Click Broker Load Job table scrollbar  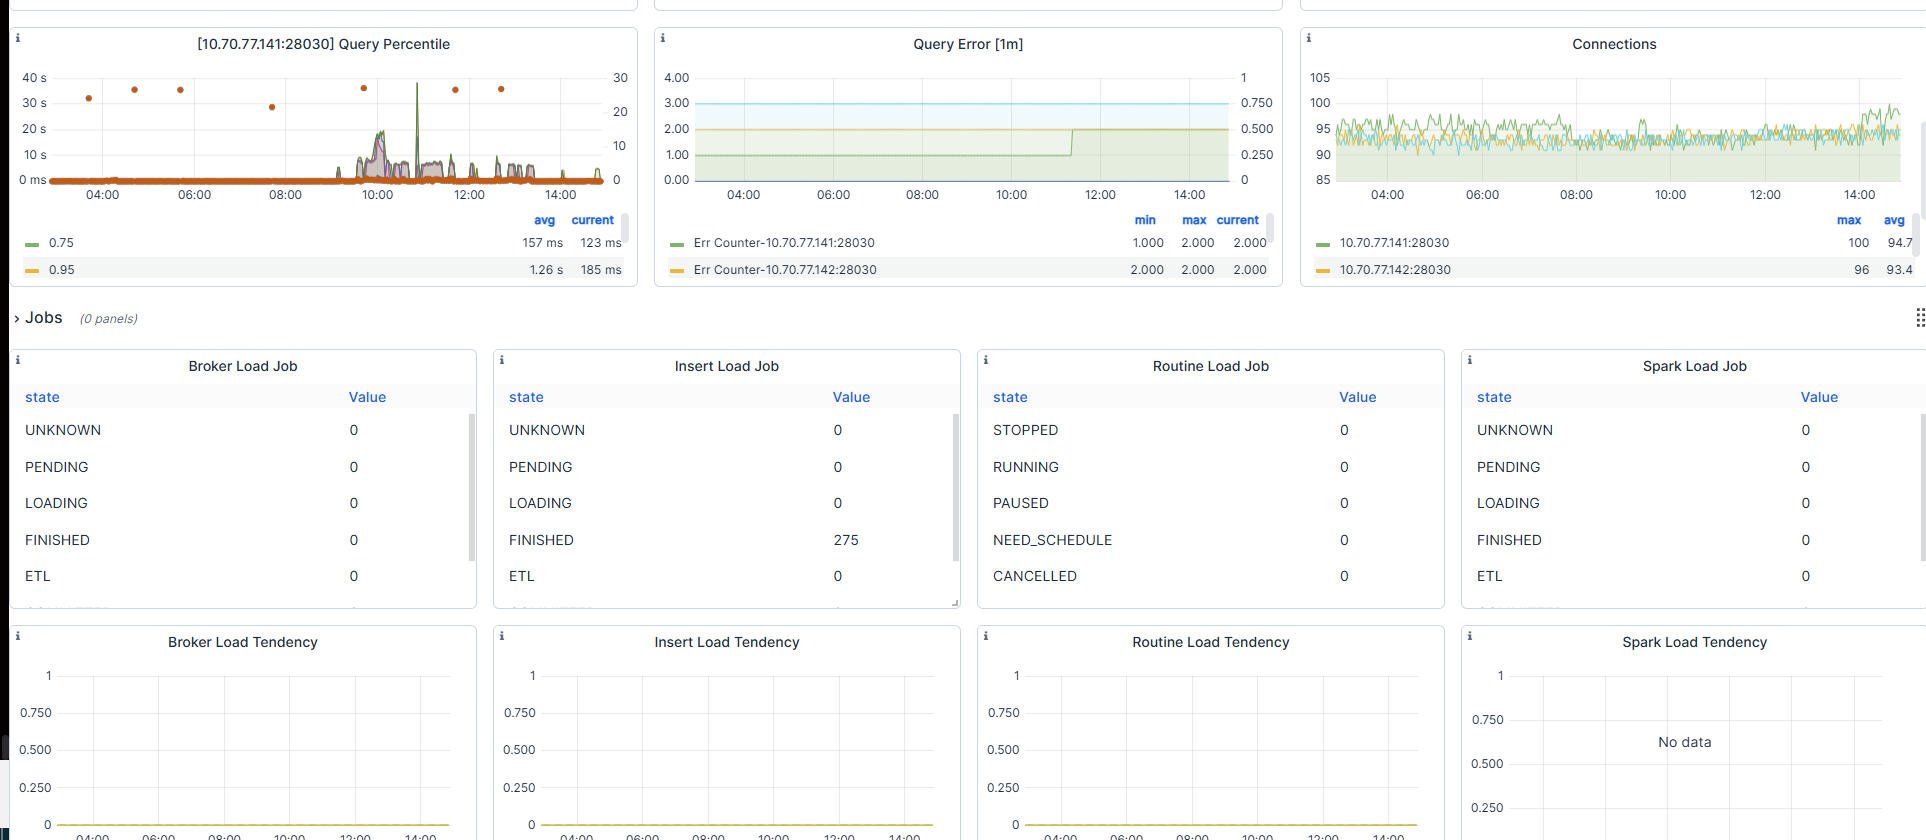pyautogui.click(x=472, y=487)
